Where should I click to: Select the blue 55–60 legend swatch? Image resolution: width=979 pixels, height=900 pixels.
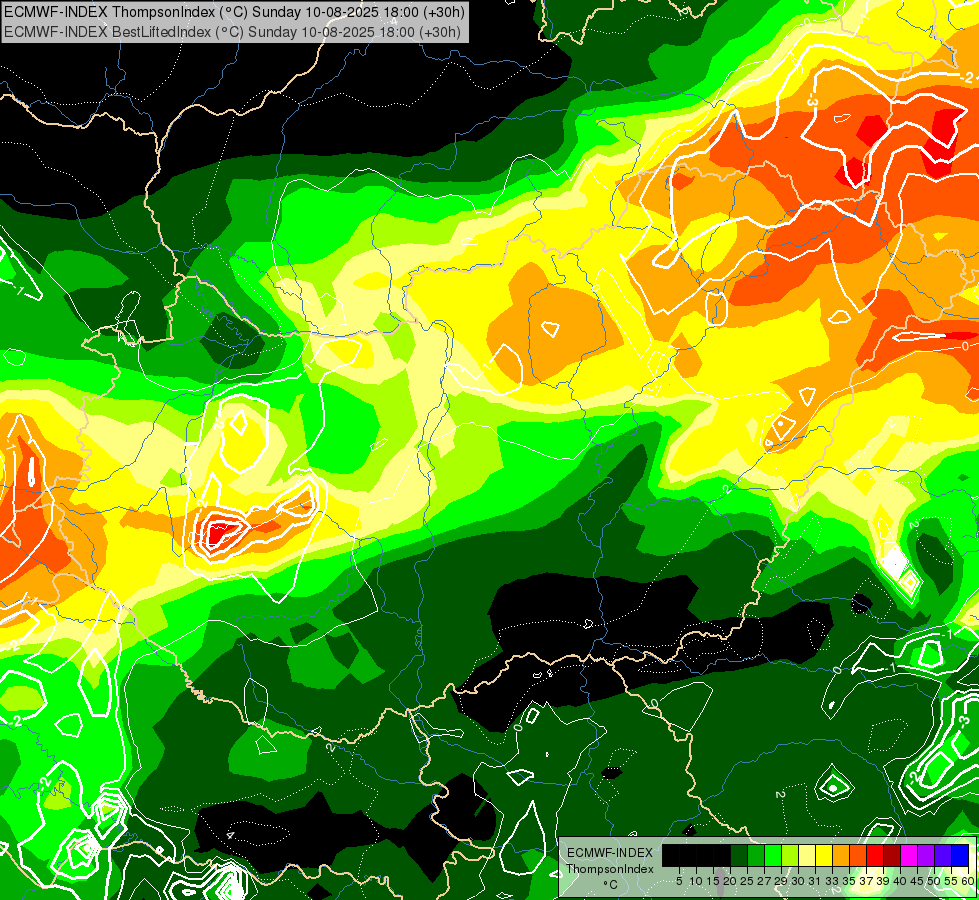click(x=960, y=855)
